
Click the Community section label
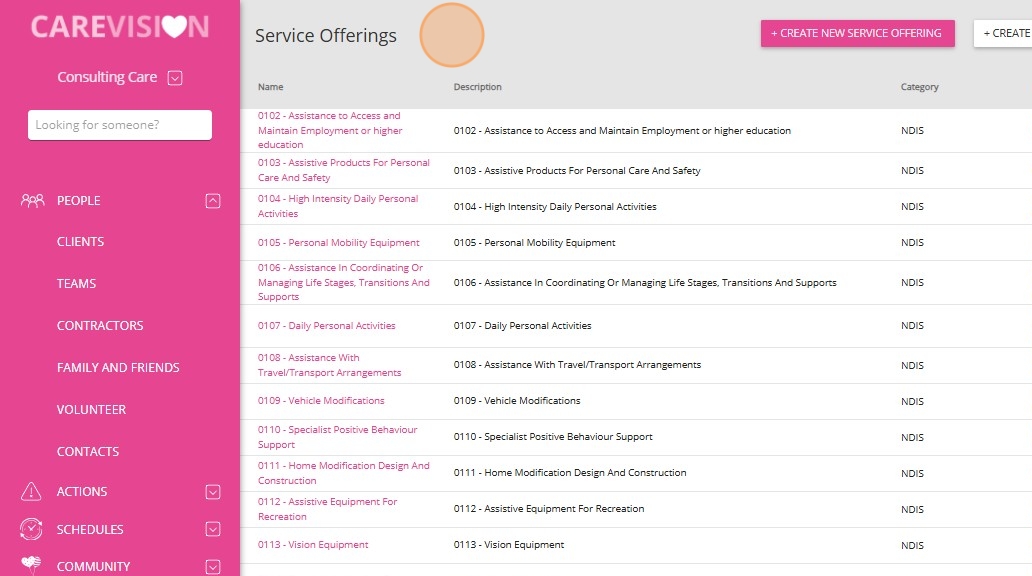click(93, 567)
